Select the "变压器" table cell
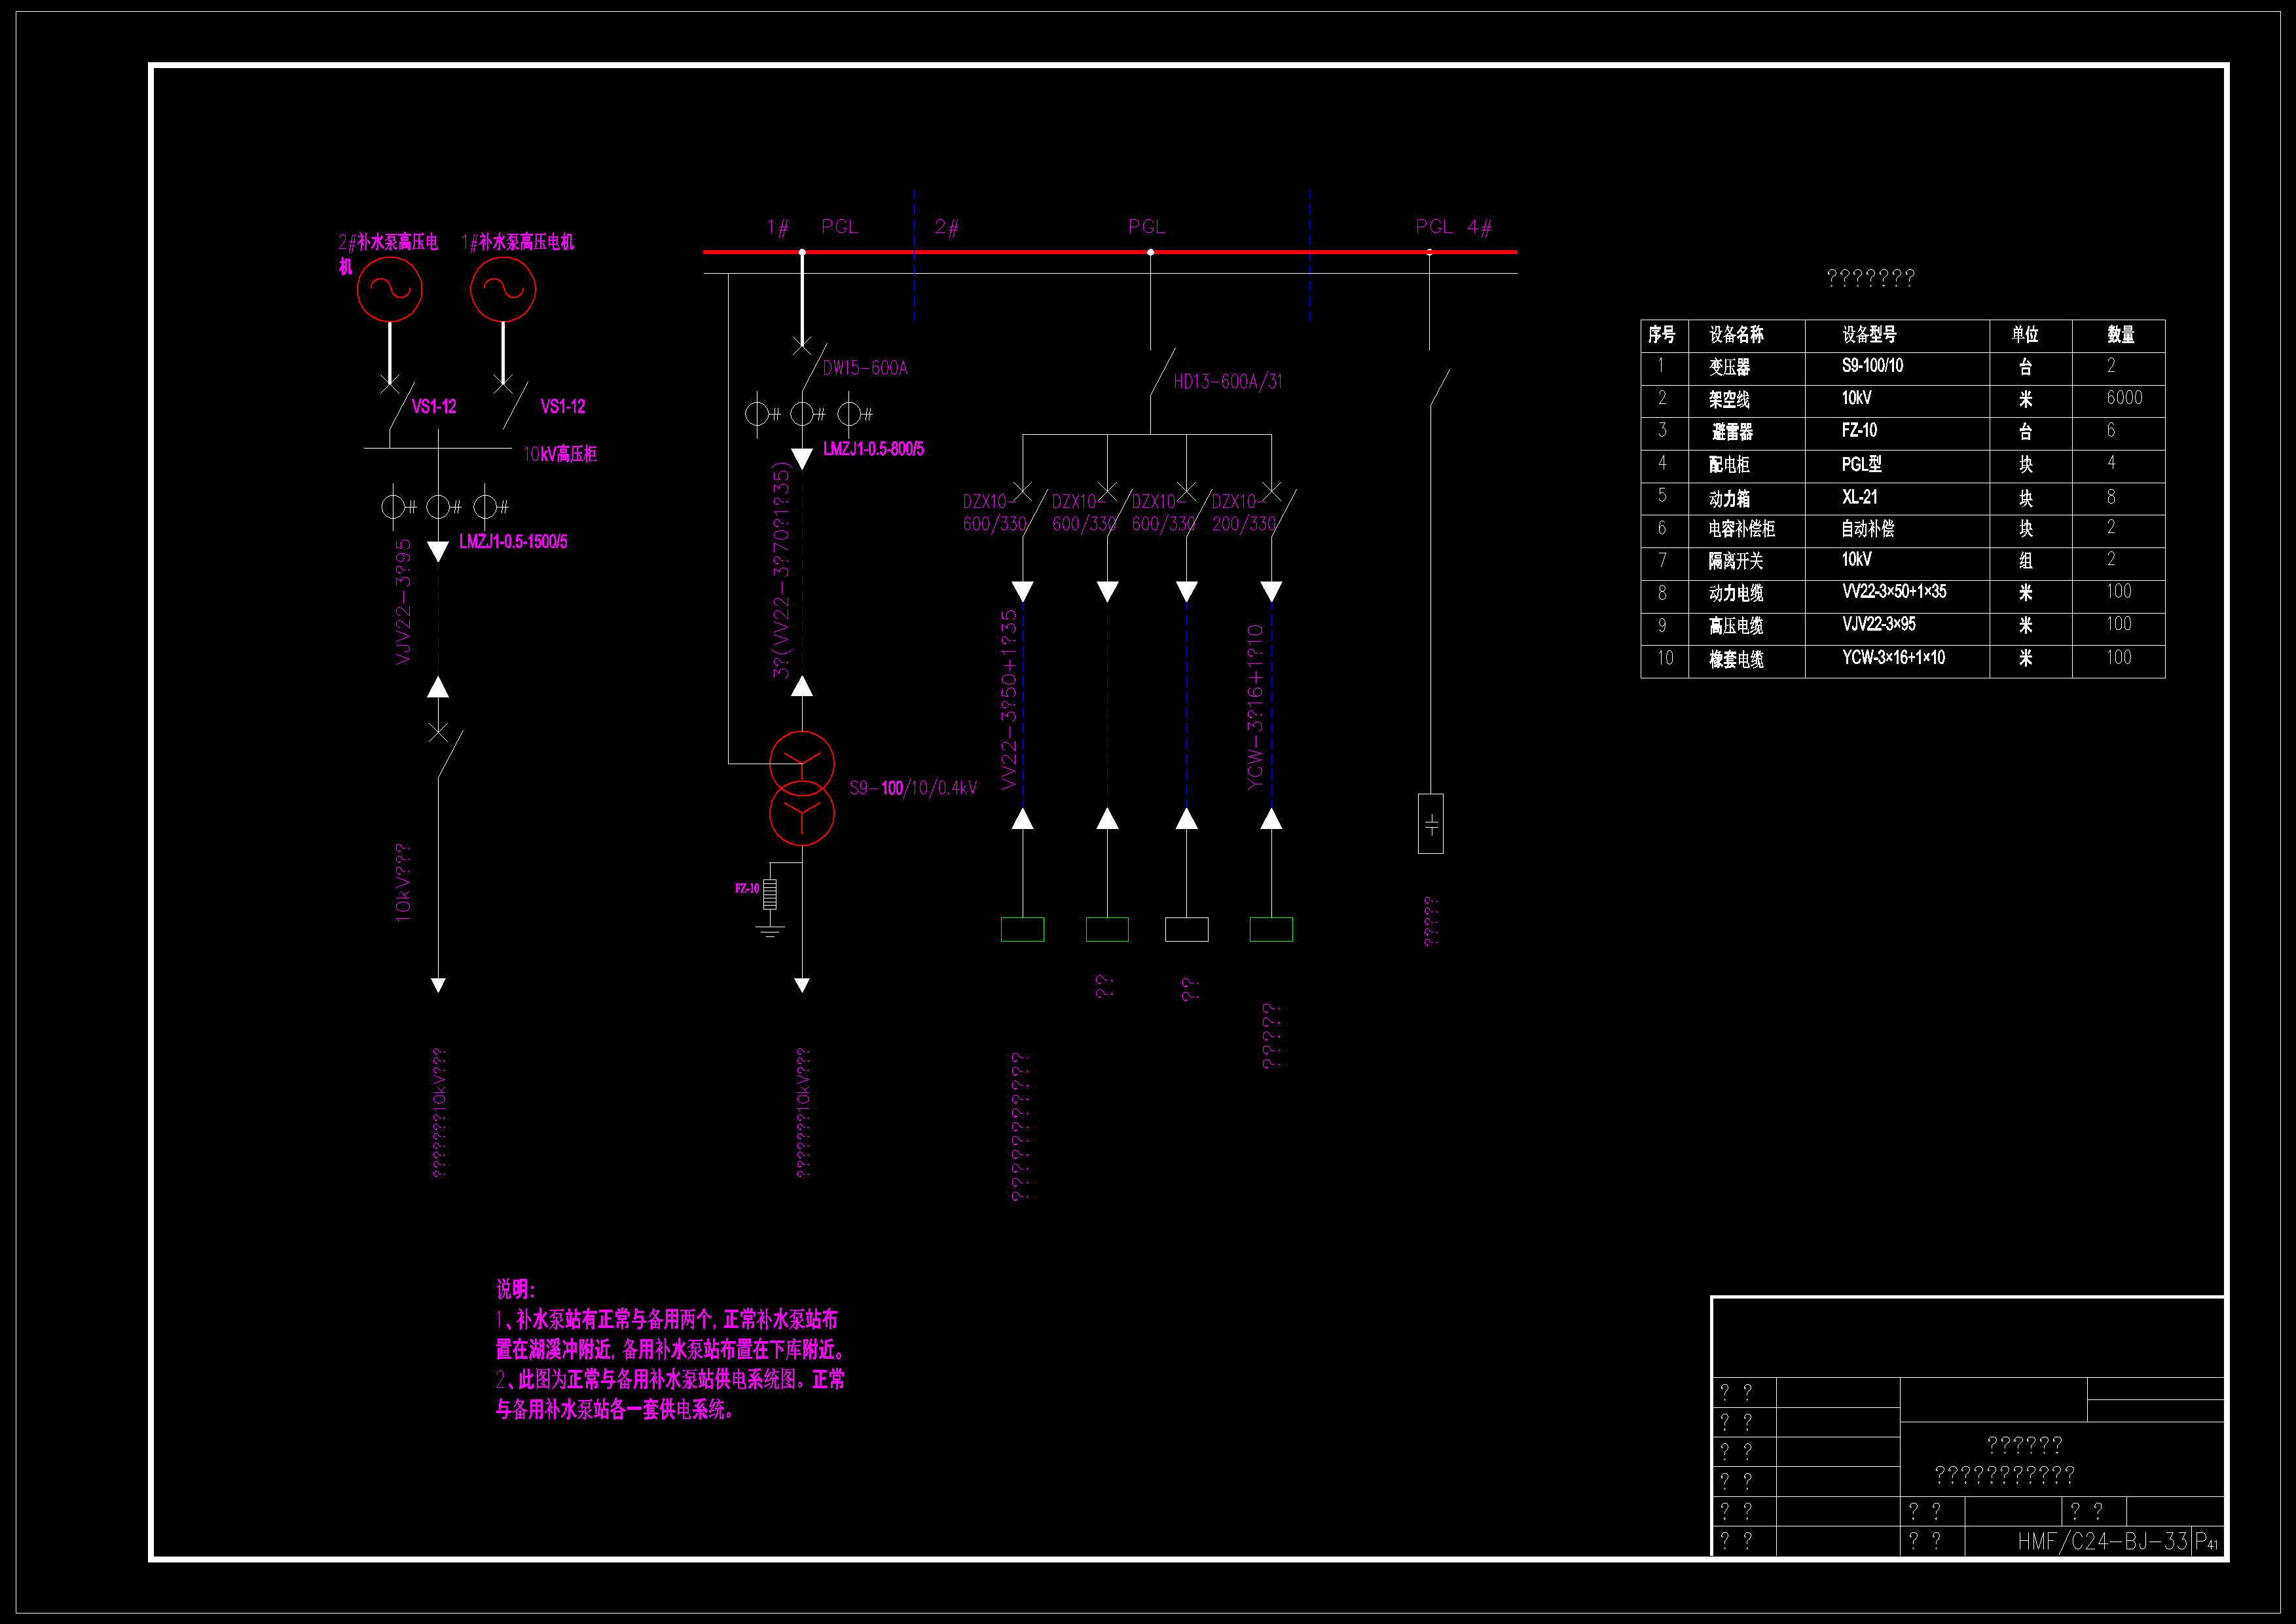This screenshot has width=2296, height=1624. pyautogui.click(x=1729, y=367)
